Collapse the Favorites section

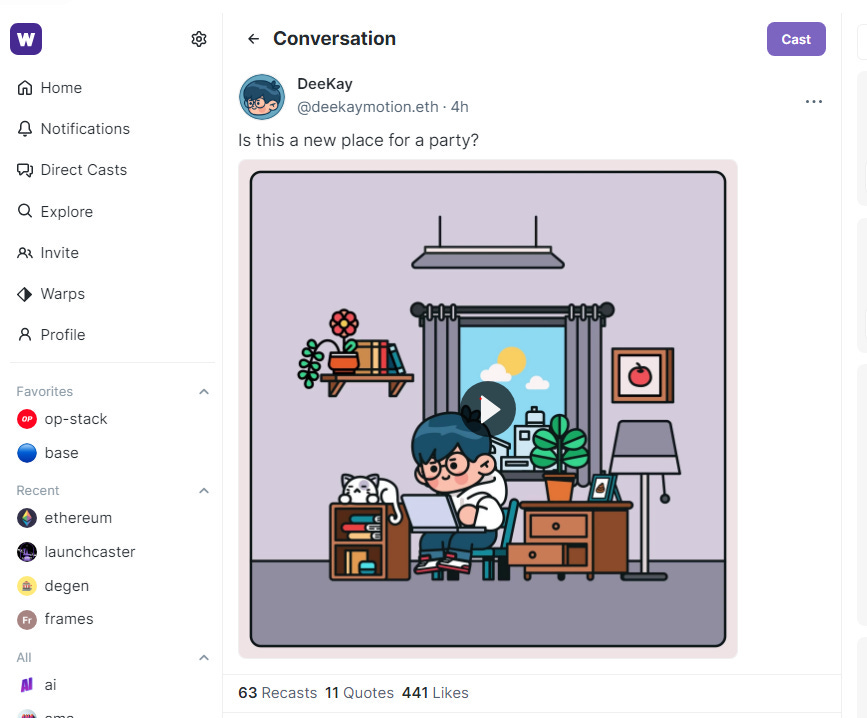204,391
